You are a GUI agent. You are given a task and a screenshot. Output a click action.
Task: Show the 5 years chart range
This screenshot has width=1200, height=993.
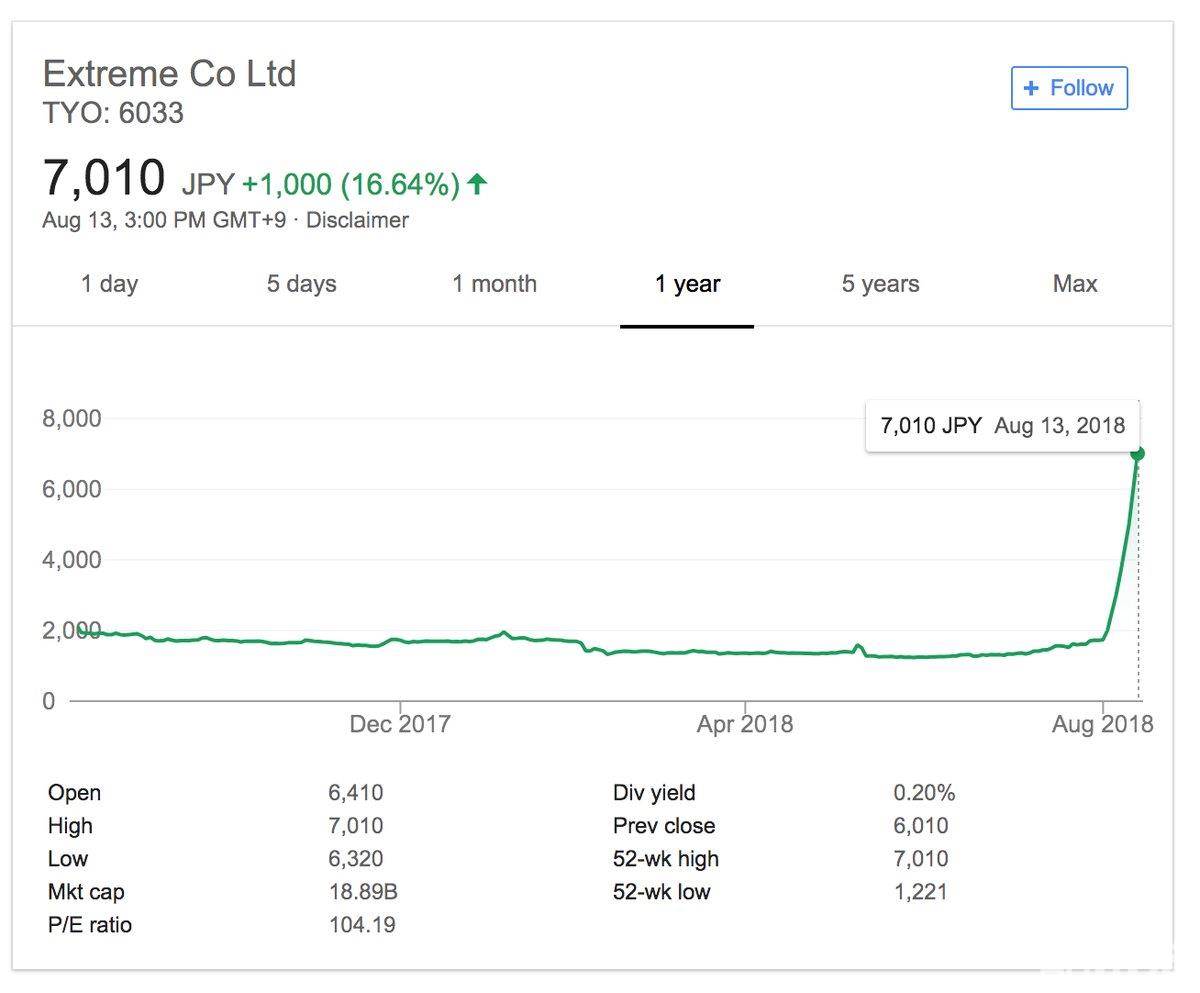coord(880,284)
